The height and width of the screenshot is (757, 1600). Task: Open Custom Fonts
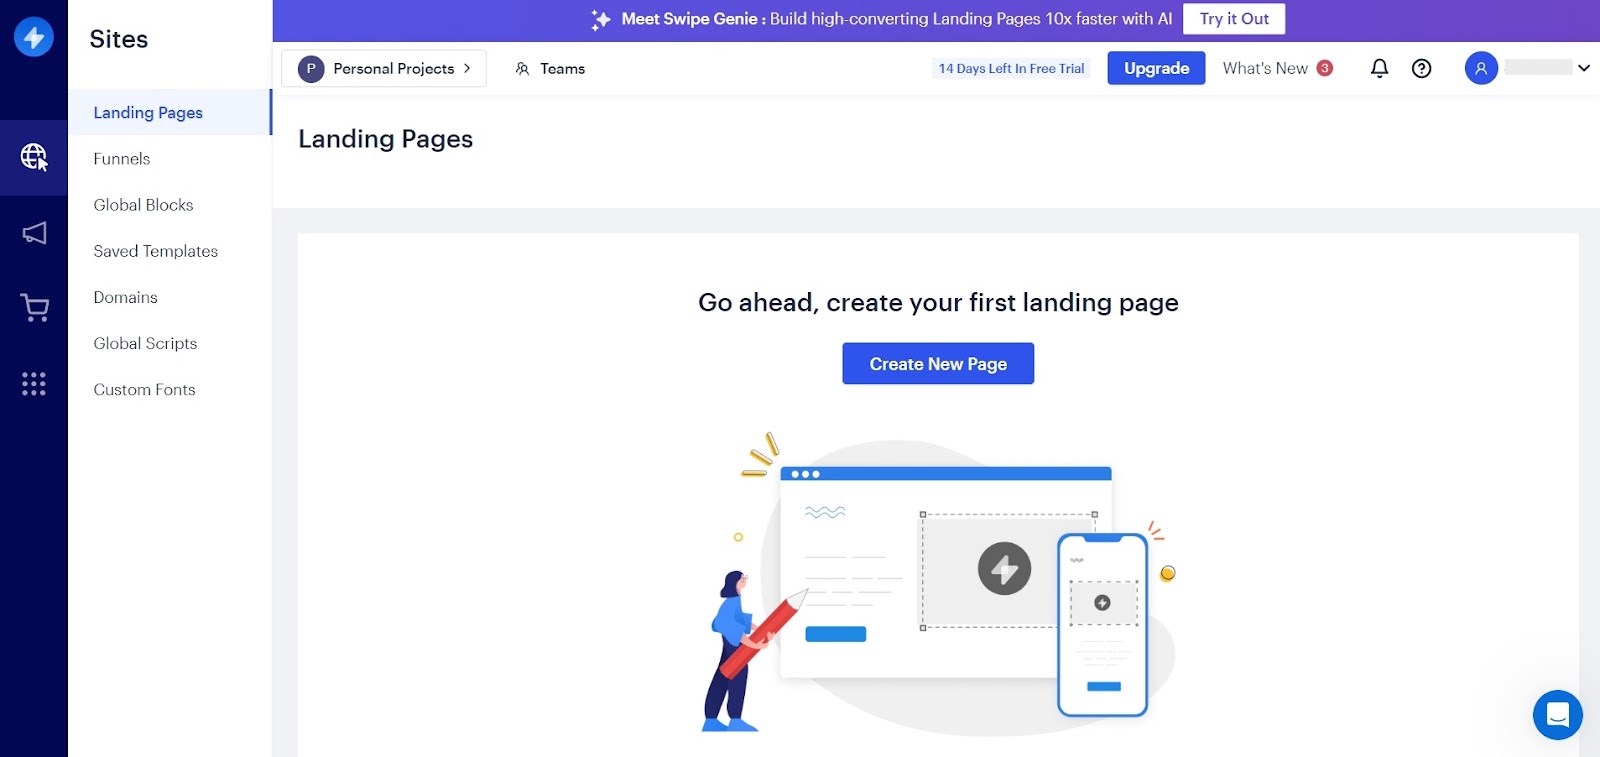click(x=144, y=389)
